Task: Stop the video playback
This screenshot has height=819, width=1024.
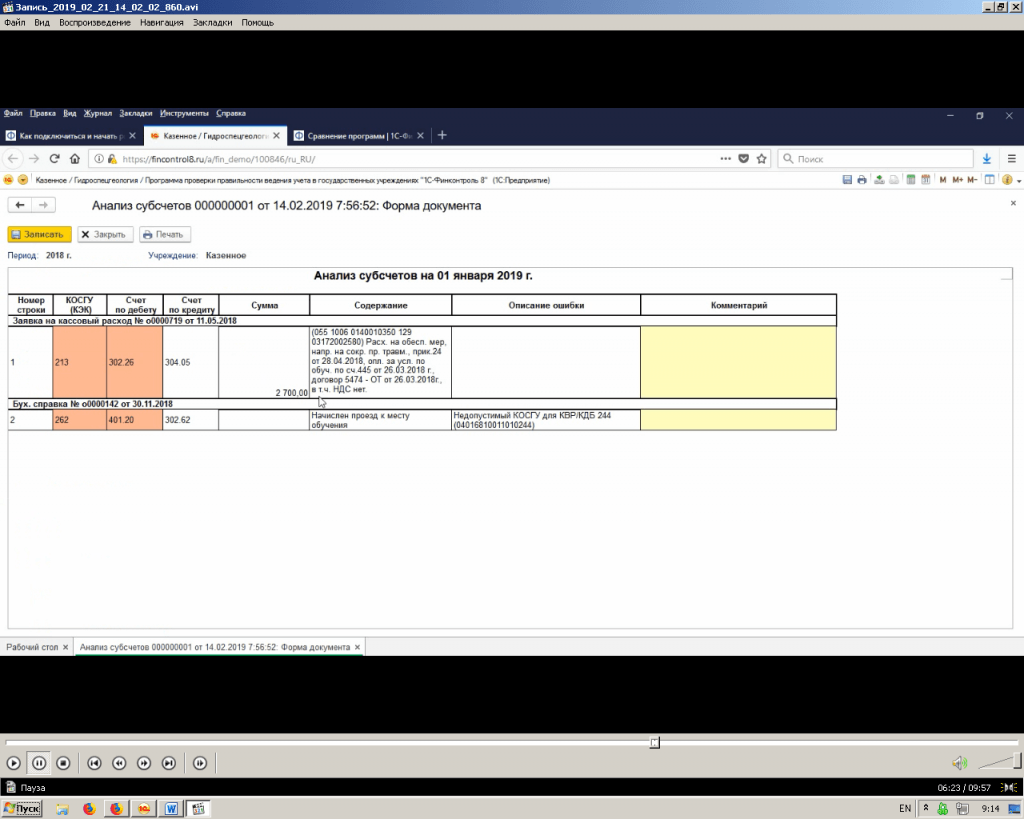Action: tap(63, 763)
